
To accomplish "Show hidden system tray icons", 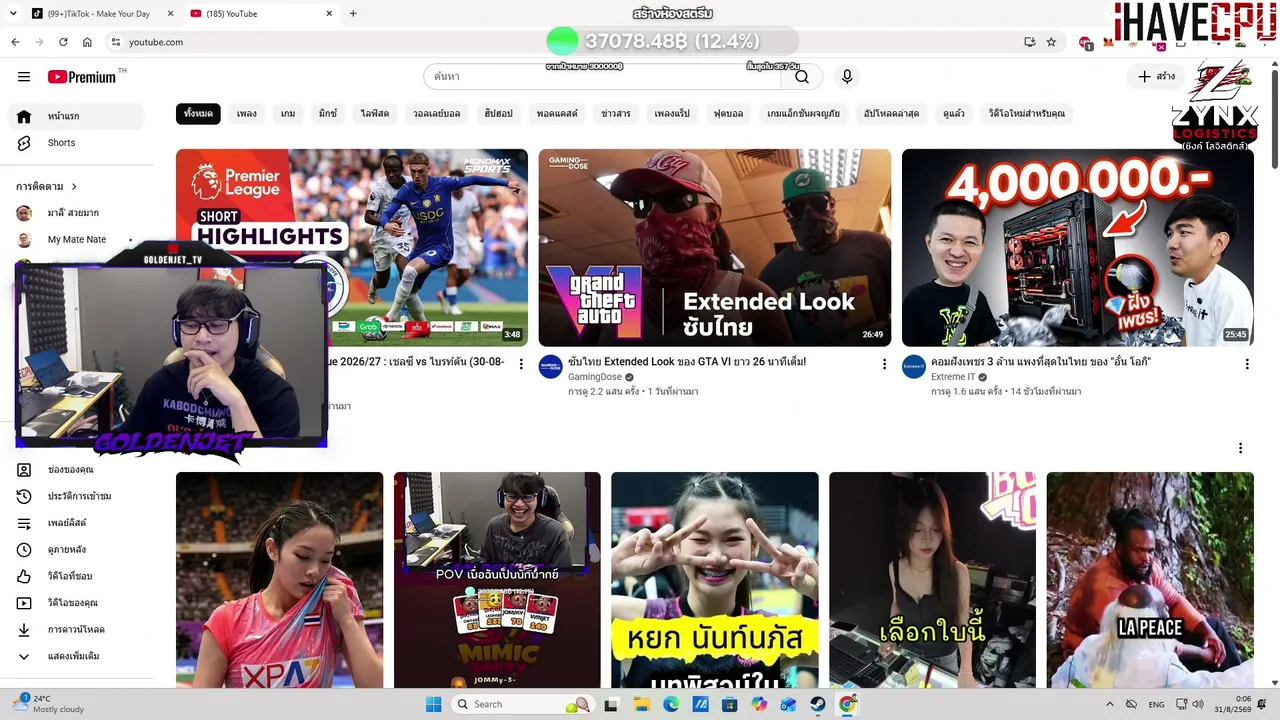I will [x=1109, y=704].
